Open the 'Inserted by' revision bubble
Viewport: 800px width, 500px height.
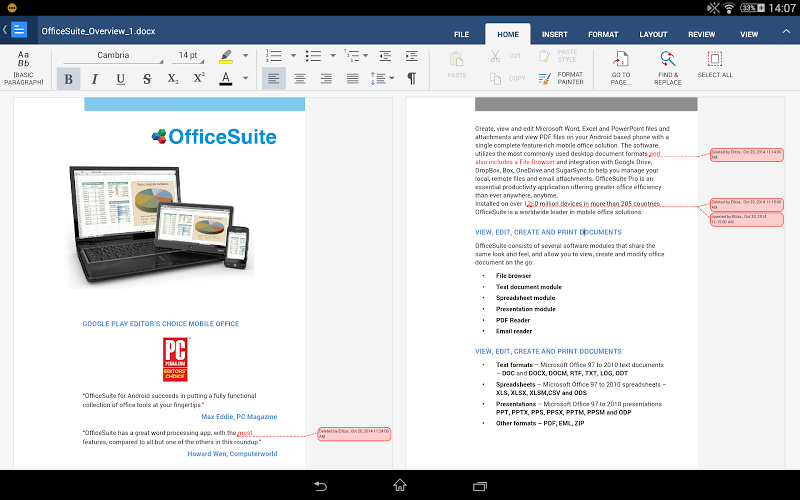click(x=747, y=219)
